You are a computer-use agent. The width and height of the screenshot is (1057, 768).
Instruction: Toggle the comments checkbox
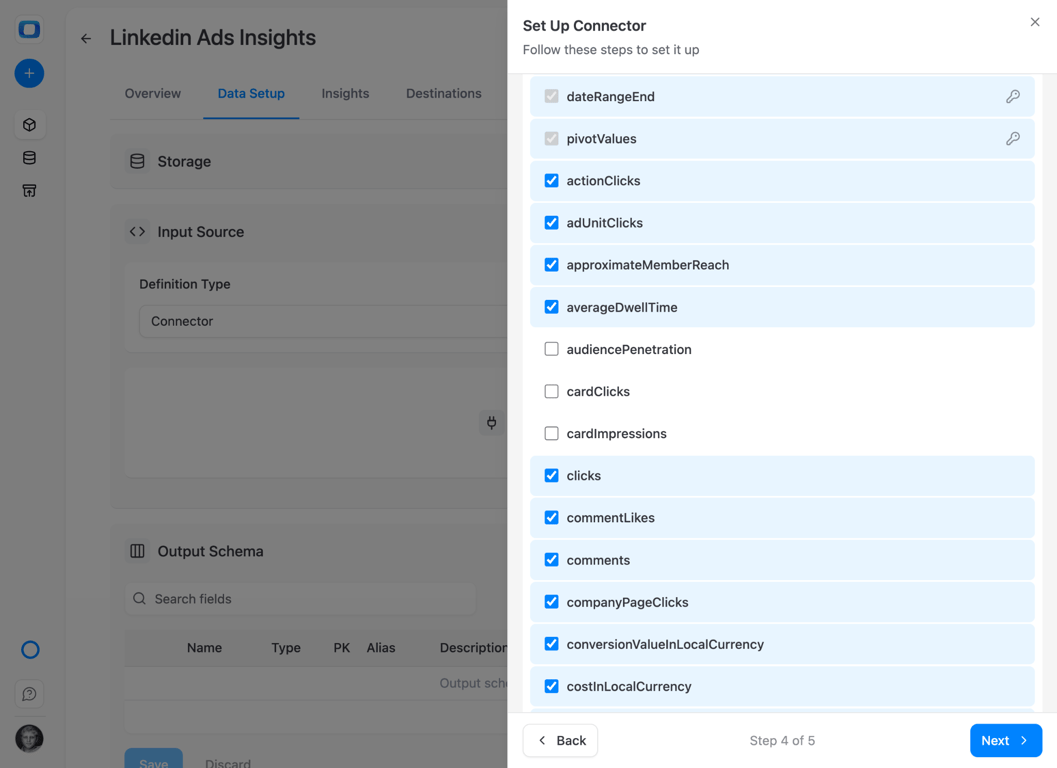[x=551, y=560]
